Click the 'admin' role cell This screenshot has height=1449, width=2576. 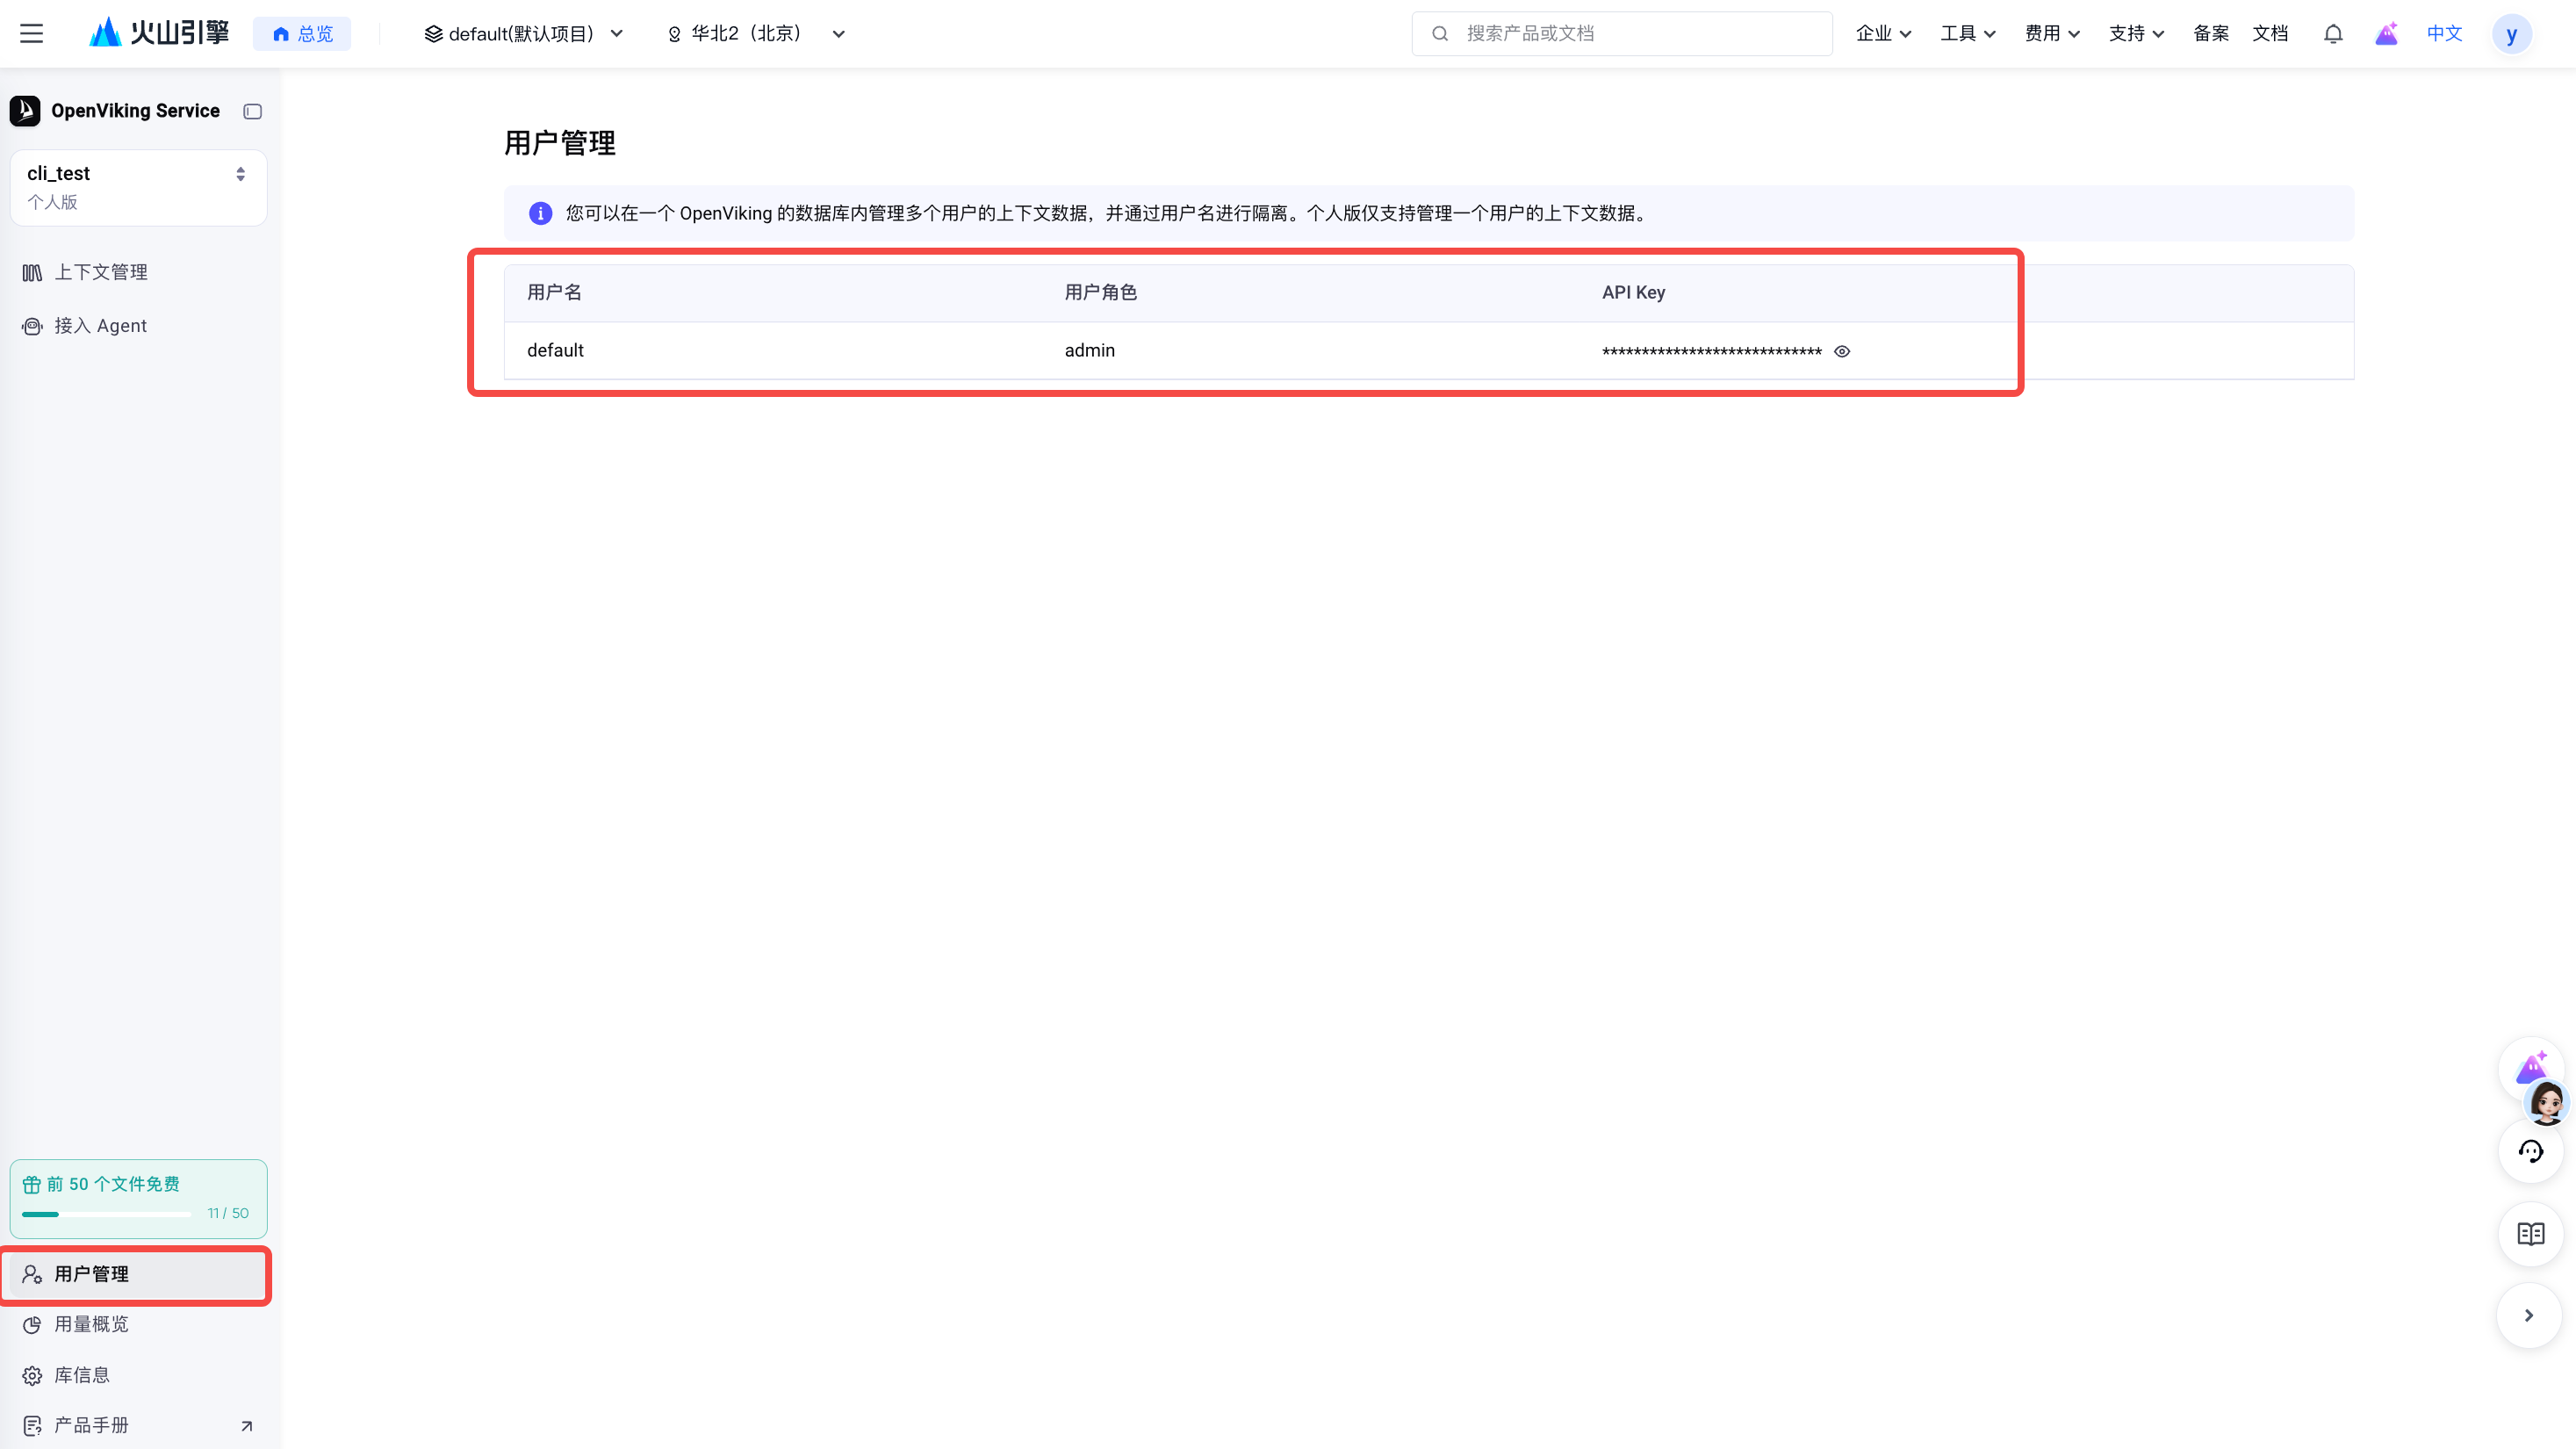click(1089, 350)
